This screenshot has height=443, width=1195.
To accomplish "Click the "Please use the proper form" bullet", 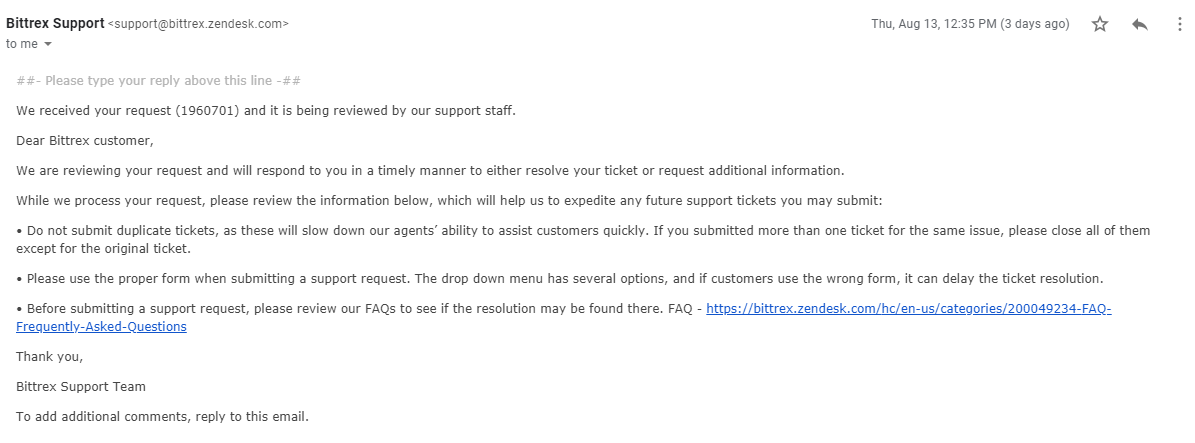I will (x=559, y=278).
